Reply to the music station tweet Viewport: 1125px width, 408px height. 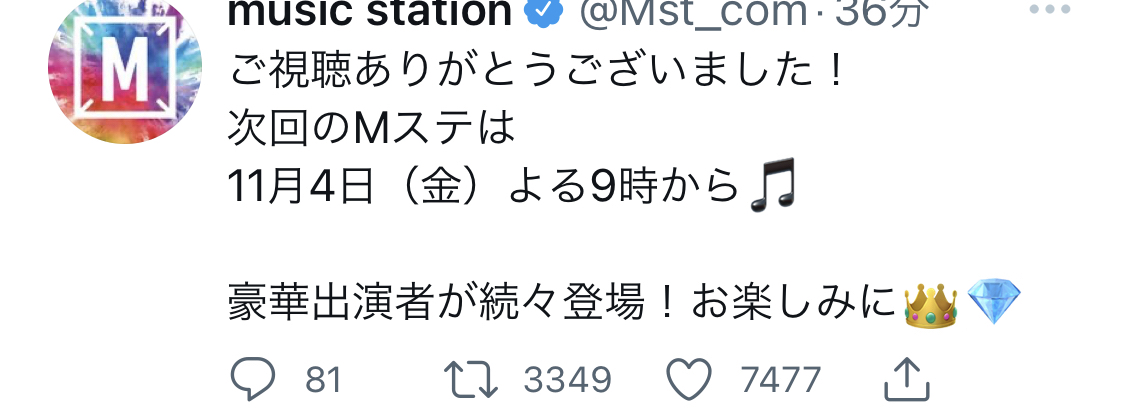(x=253, y=379)
